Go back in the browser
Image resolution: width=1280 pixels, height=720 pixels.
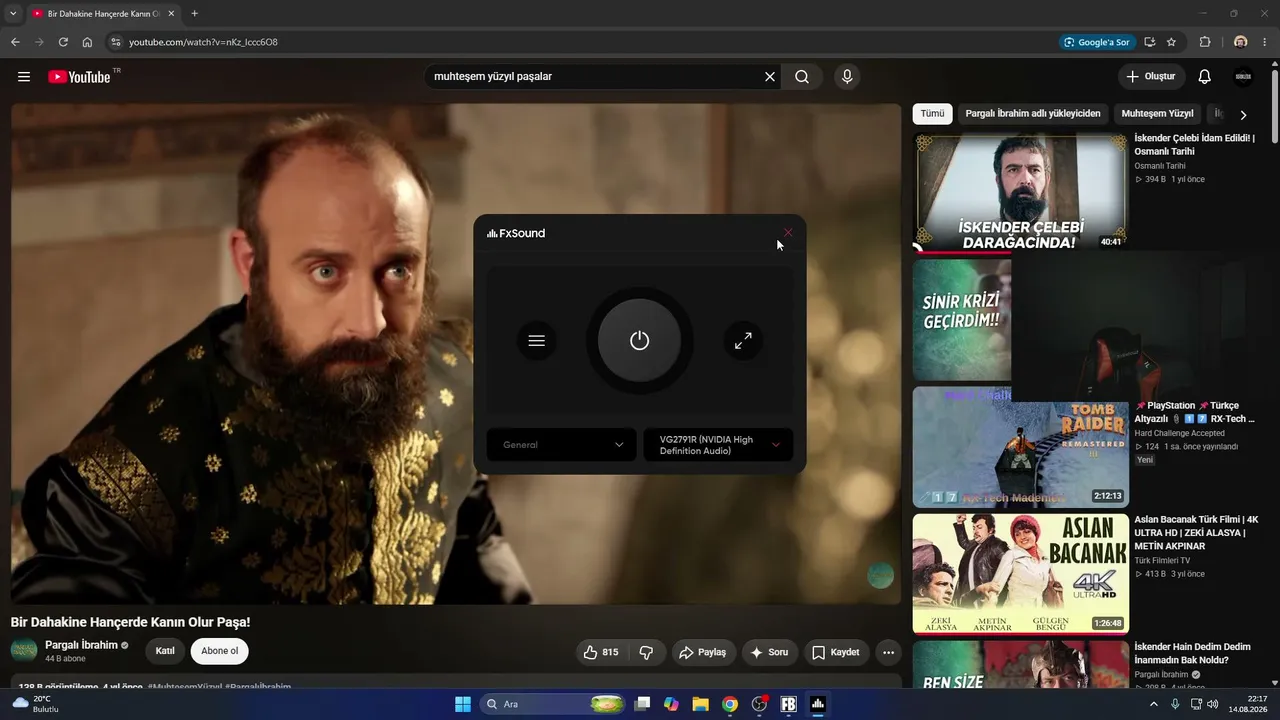click(15, 42)
